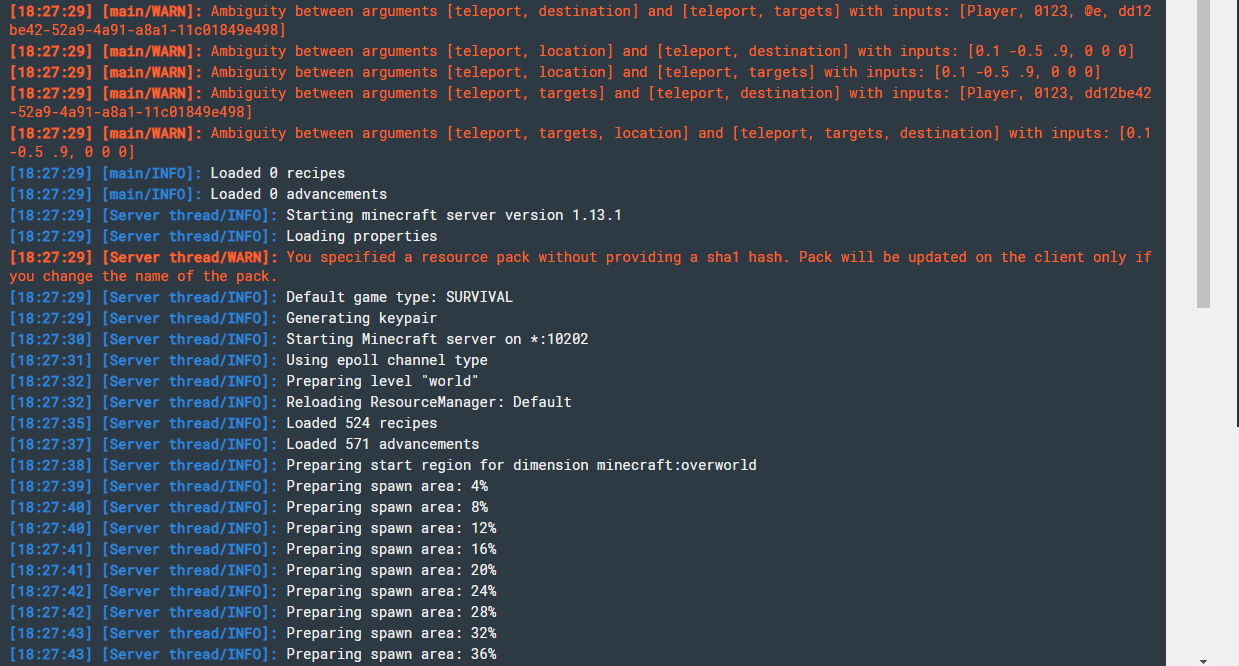The height and width of the screenshot is (666, 1239).
Task: Click the "Default game type: SURVIVAL" log entry
Action: tap(261, 297)
